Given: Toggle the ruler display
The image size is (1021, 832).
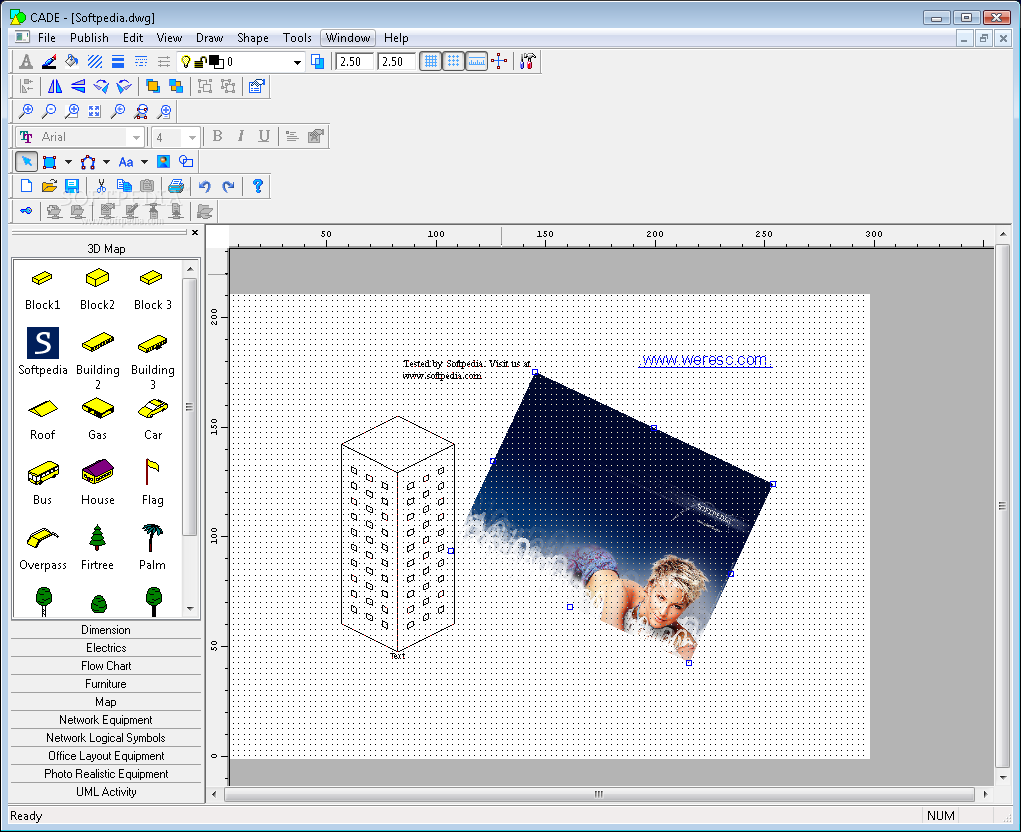Looking at the screenshot, I should click(x=477, y=62).
